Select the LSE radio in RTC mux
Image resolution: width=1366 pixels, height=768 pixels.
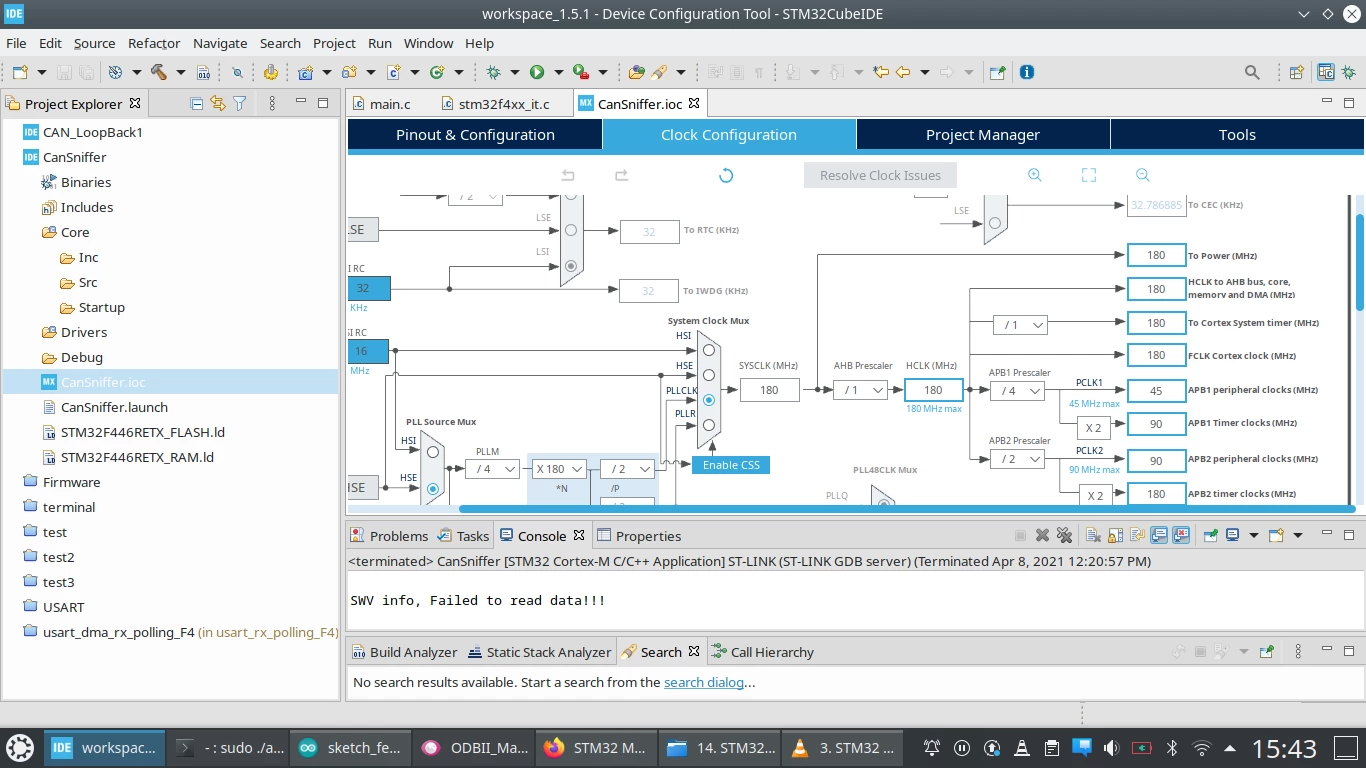tap(571, 230)
